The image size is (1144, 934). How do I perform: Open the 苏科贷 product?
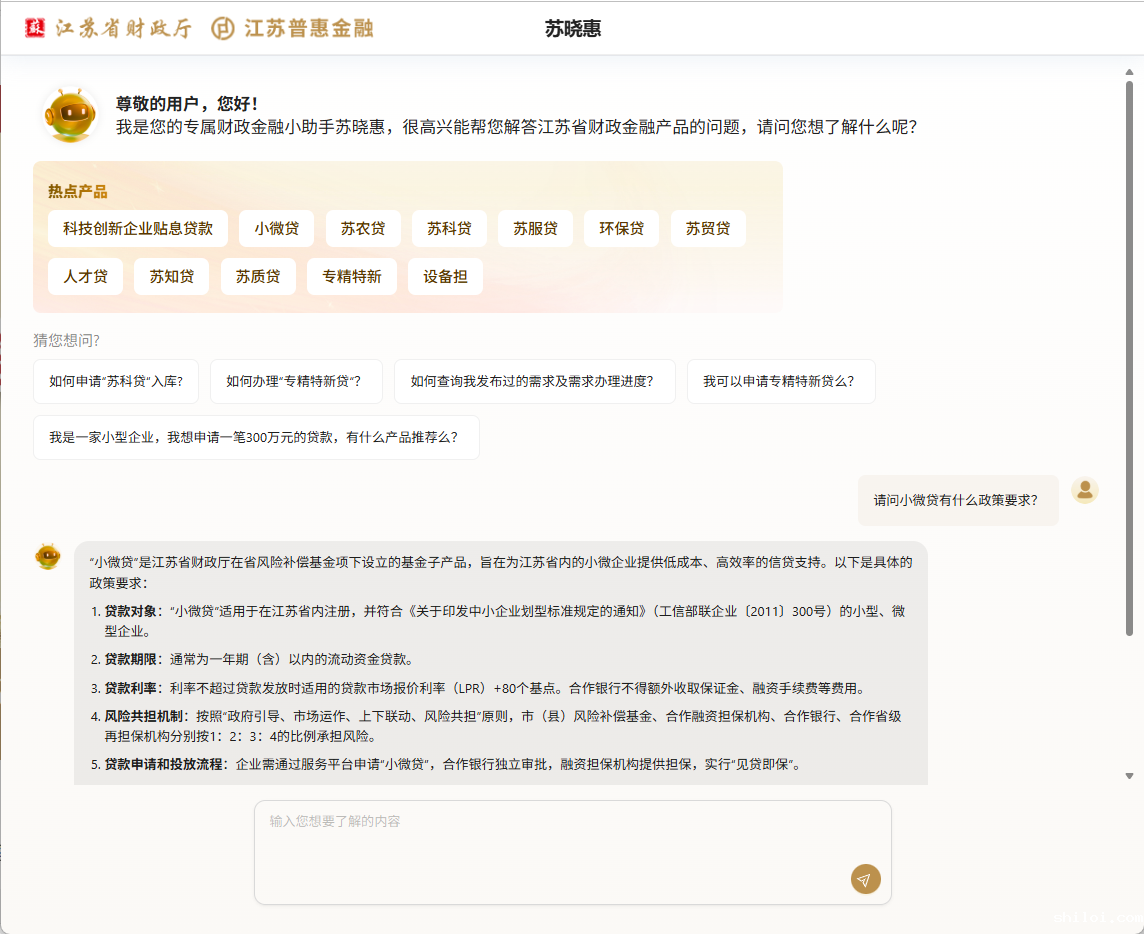pyautogui.click(x=449, y=228)
